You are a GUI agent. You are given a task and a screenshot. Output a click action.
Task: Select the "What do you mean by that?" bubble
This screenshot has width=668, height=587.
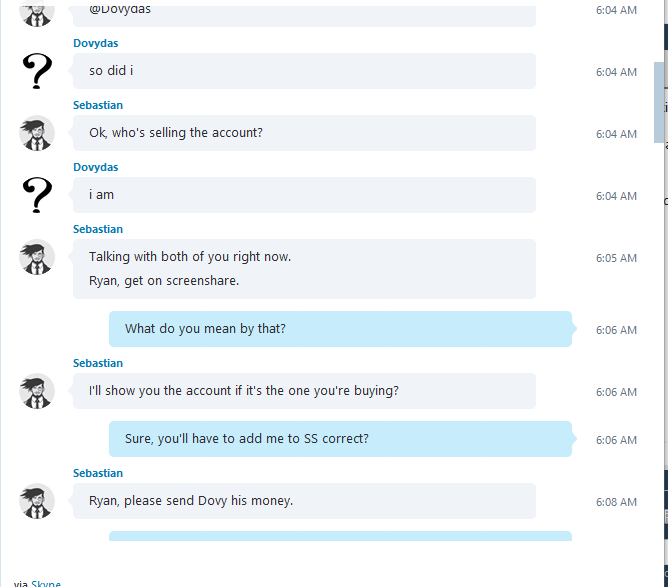point(340,329)
